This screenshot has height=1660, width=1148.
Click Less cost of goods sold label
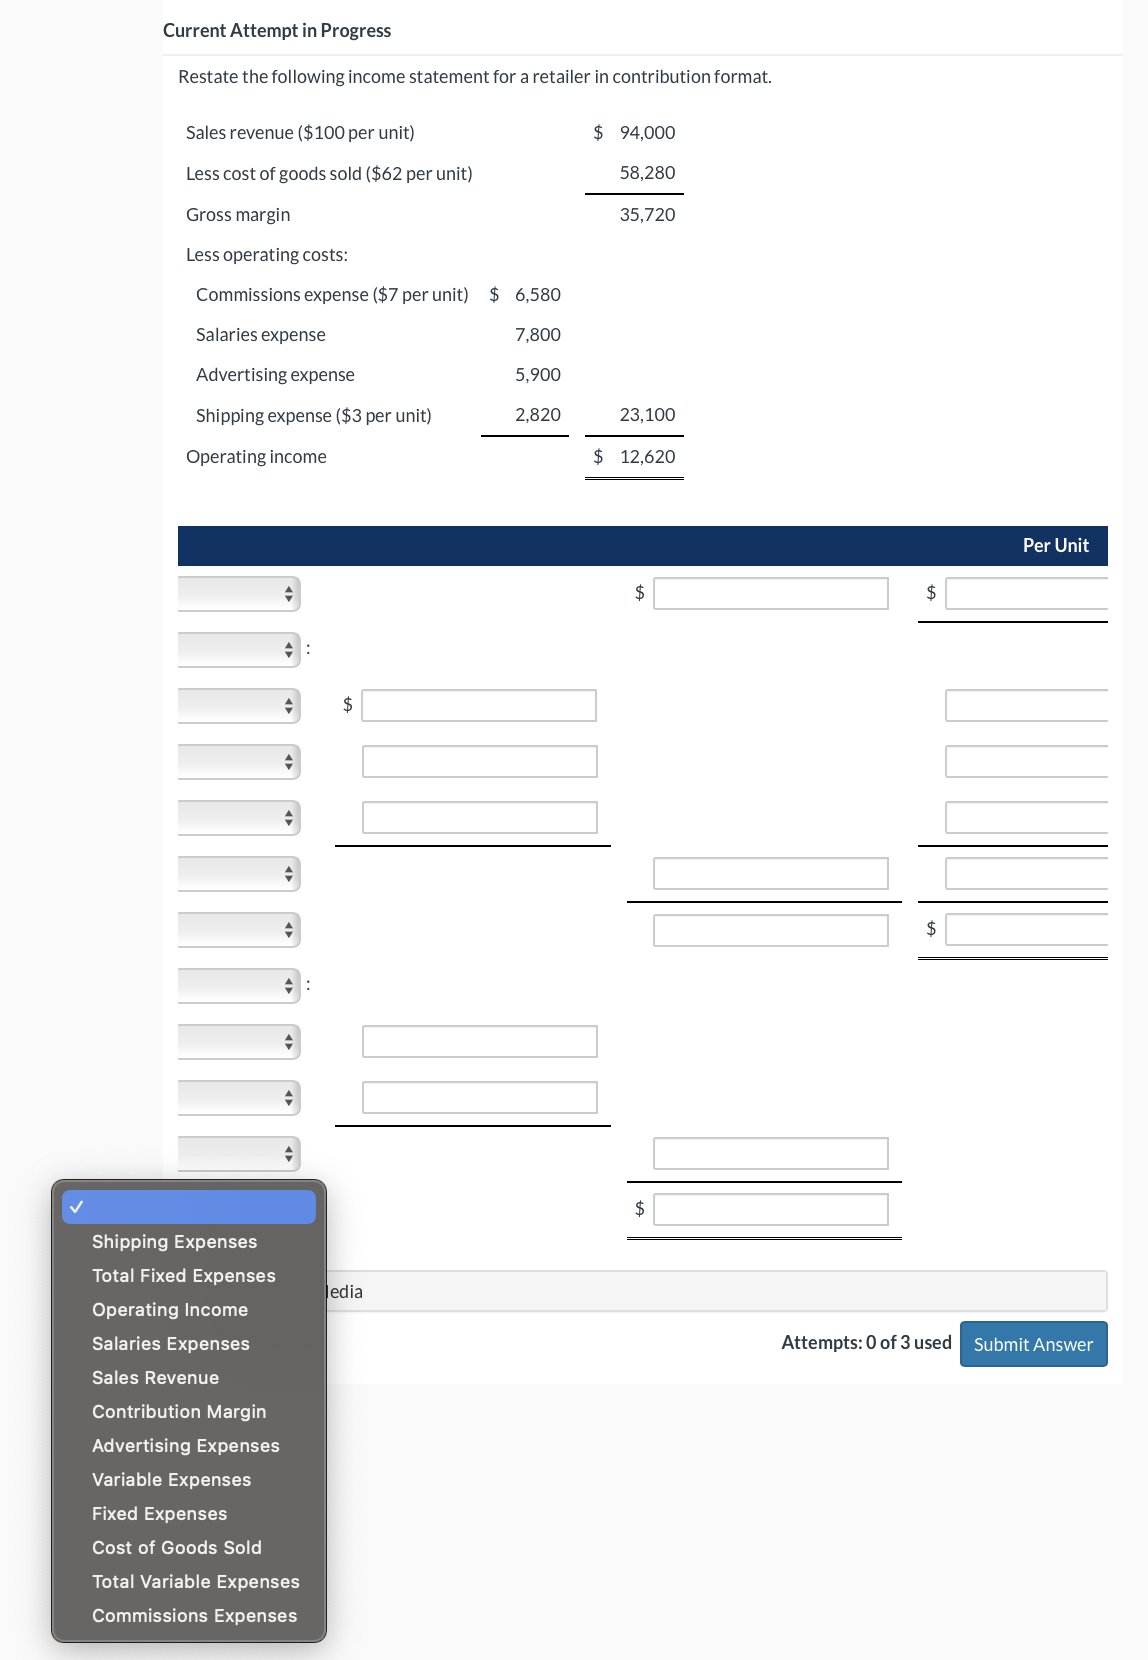point(329,173)
